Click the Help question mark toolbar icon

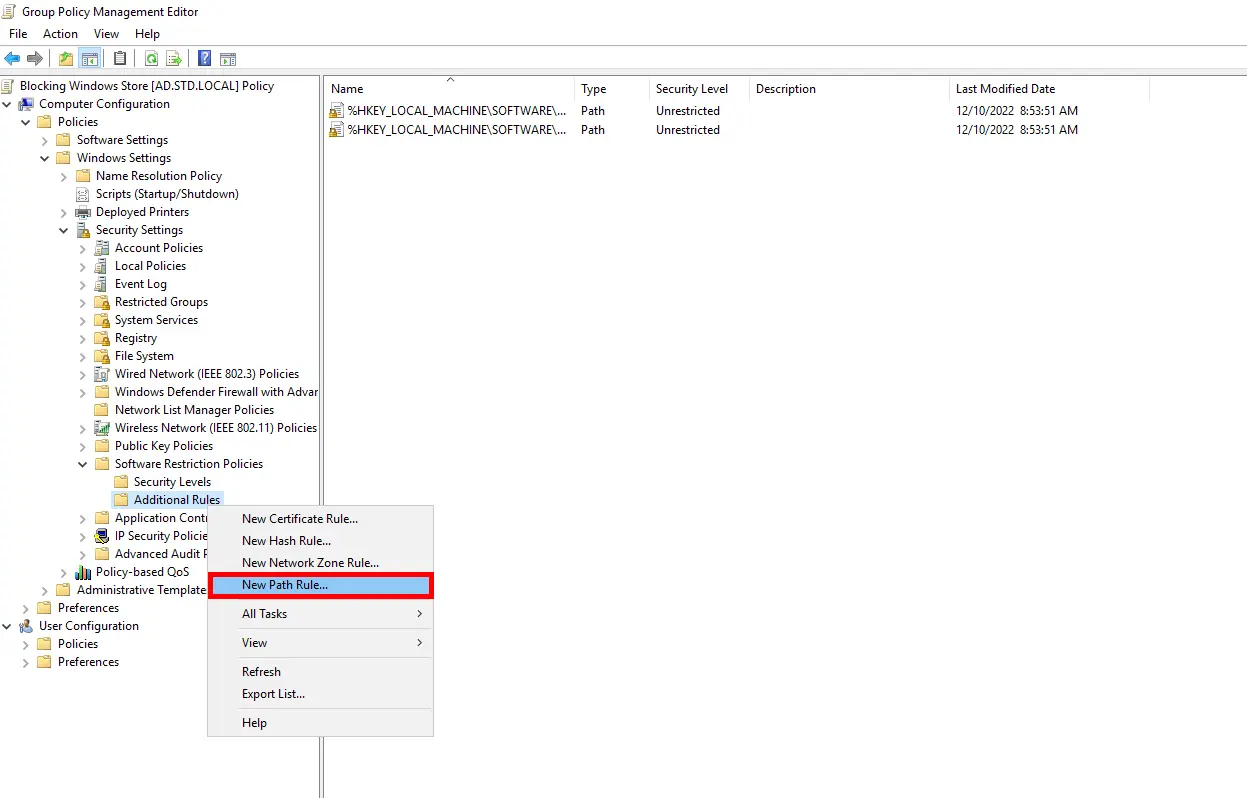pos(204,58)
